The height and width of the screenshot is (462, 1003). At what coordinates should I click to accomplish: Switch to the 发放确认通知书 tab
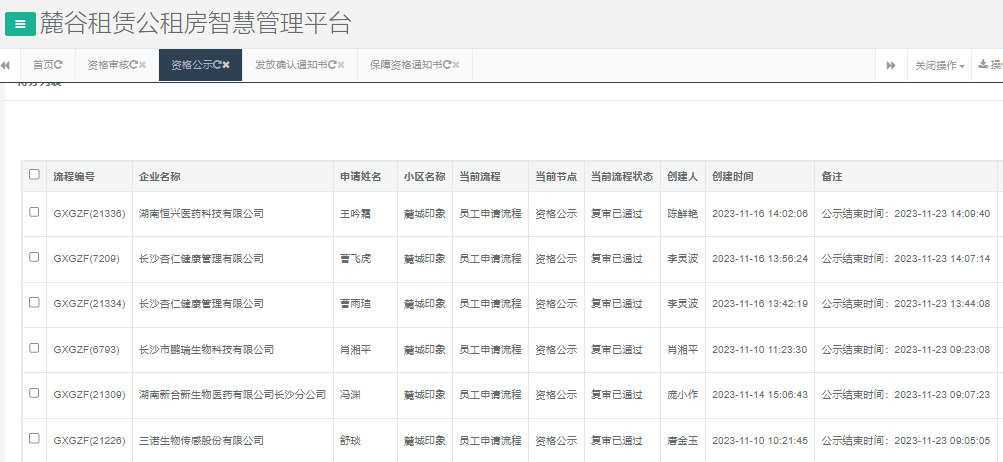[290, 65]
